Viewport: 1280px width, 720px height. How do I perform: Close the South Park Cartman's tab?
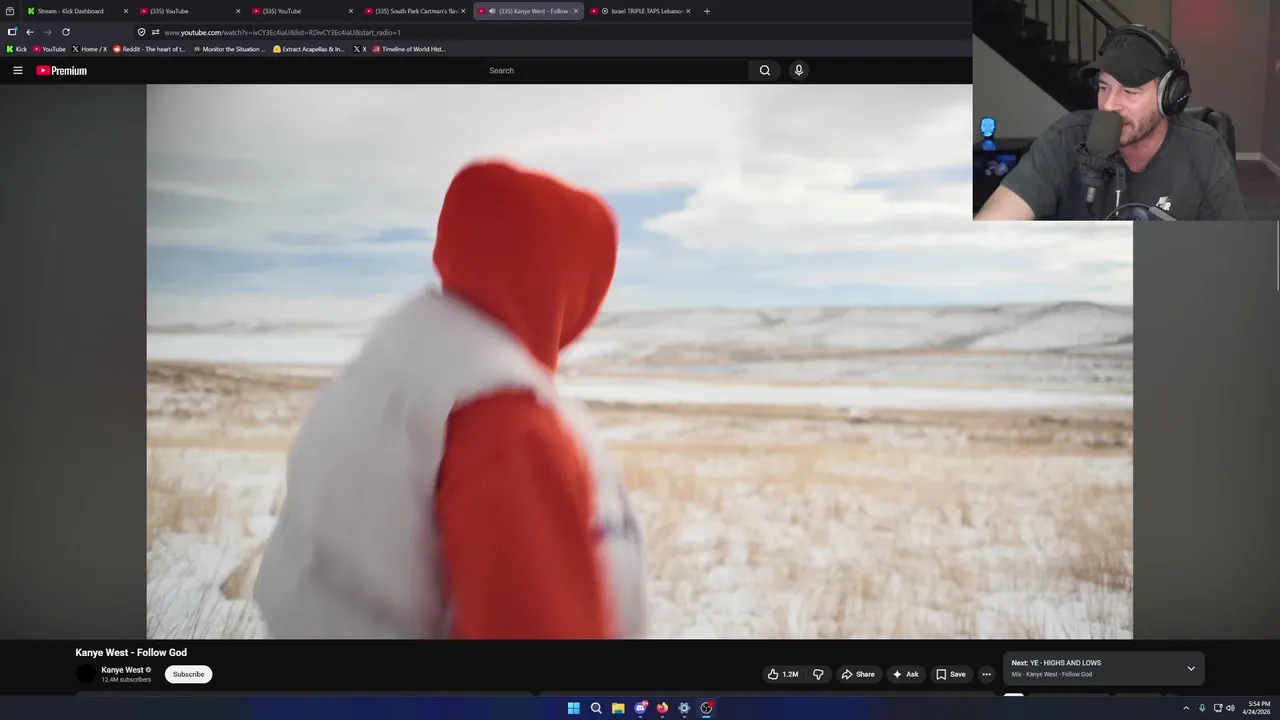tap(463, 11)
